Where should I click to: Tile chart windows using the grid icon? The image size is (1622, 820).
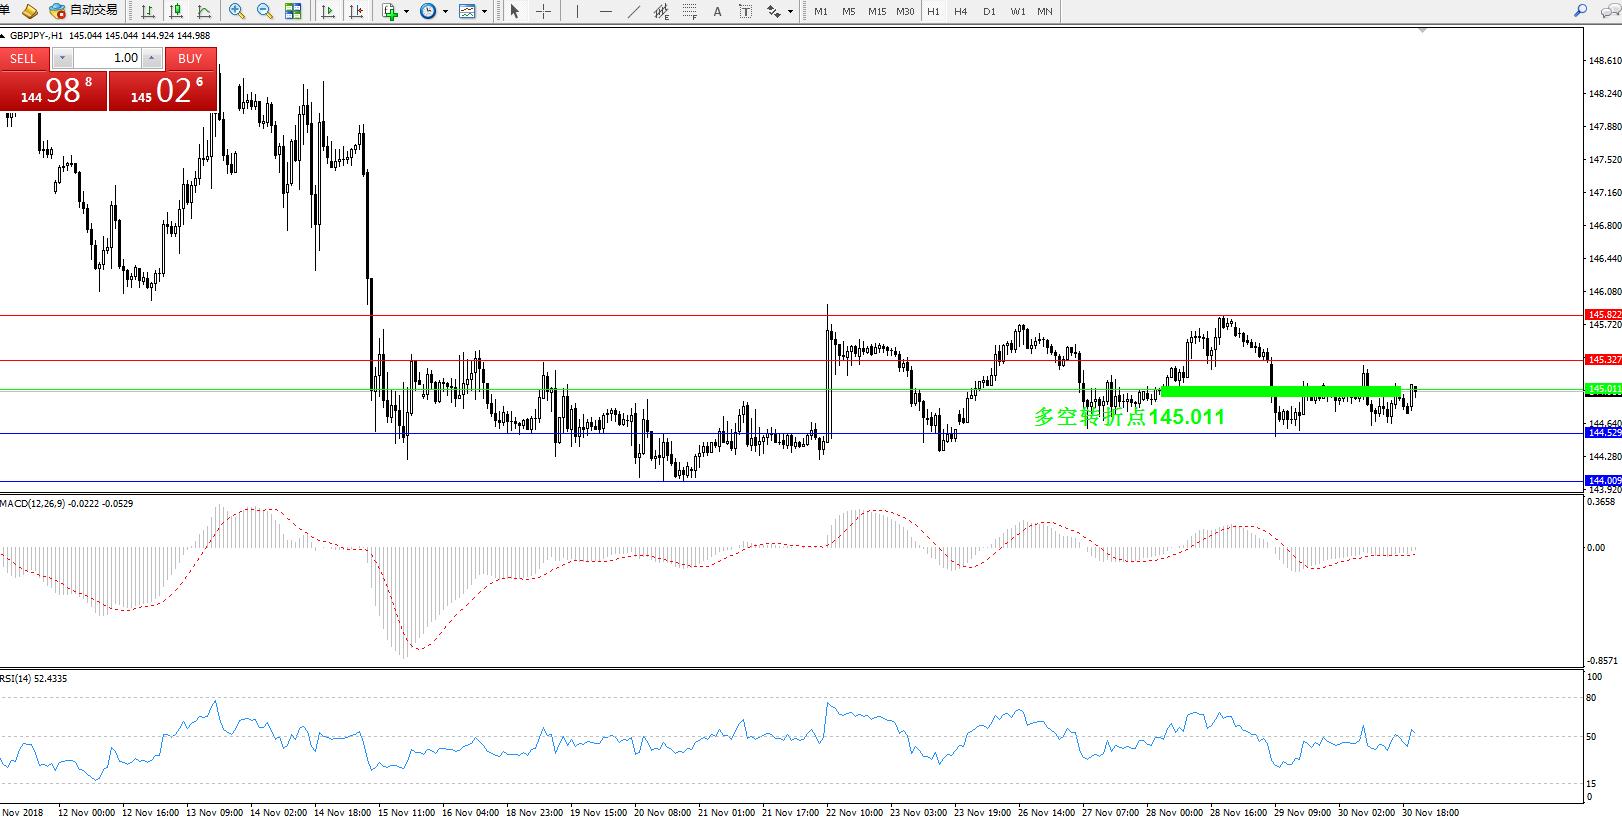click(293, 11)
